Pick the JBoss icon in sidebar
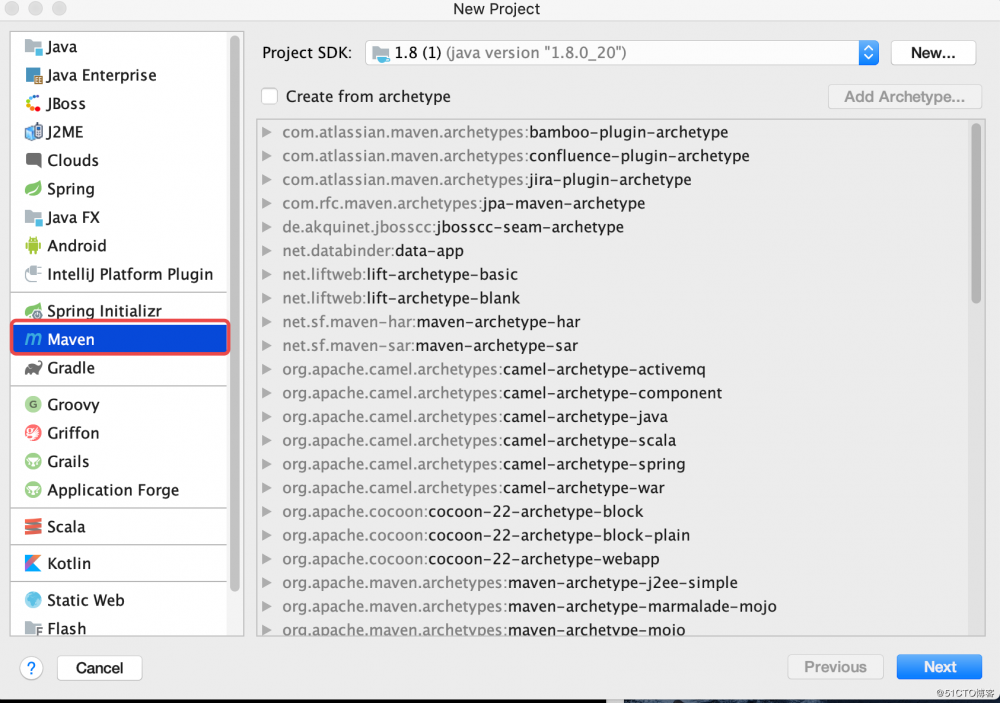1000x703 pixels. [33, 103]
